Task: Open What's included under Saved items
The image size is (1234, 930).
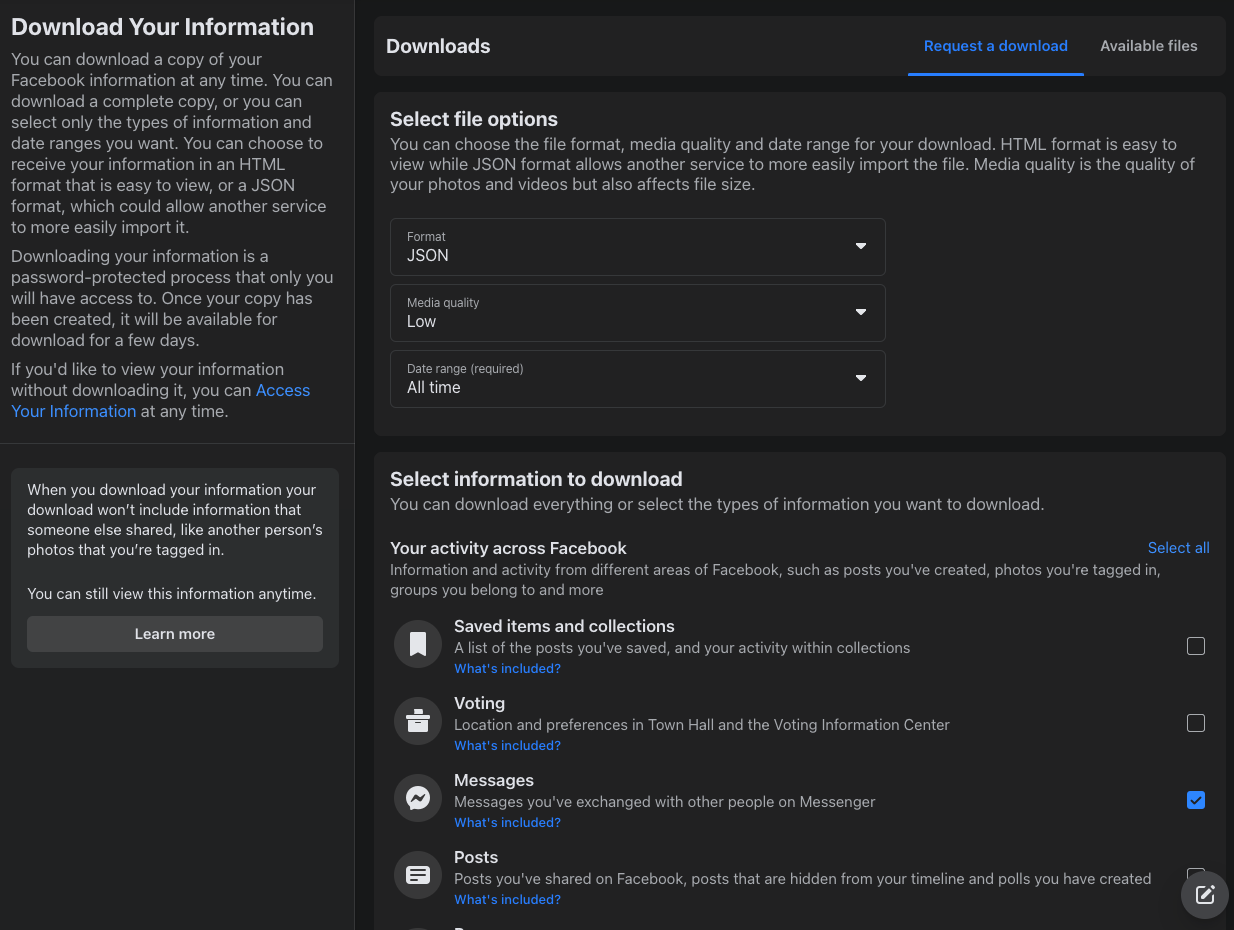Action: click(x=507, y=669)
